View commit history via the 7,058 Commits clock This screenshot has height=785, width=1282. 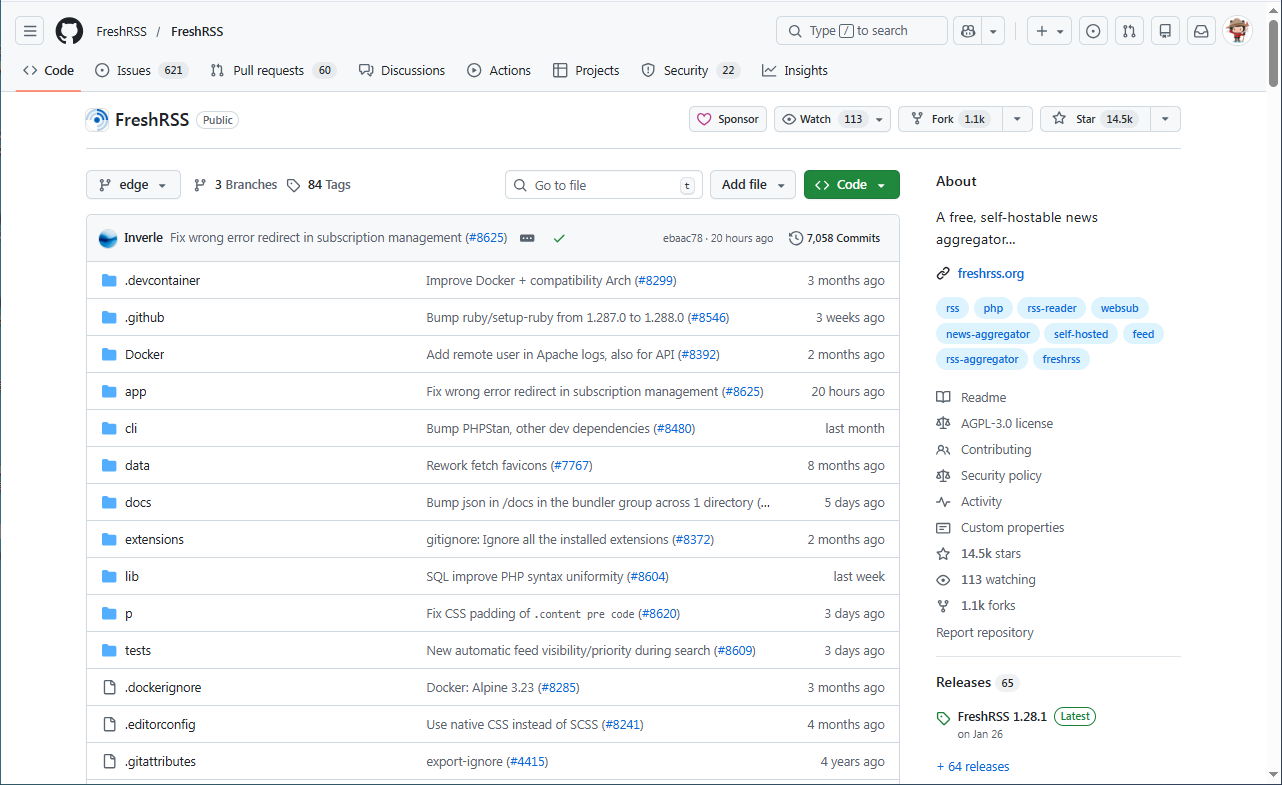pos(834,237)
